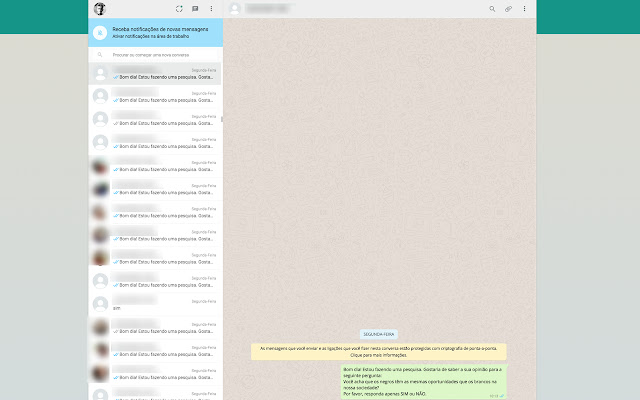Click the green sent survey message bubble
Image resolution: width=640 pixels, height=400 pixels.
click(x=424, y=382)
